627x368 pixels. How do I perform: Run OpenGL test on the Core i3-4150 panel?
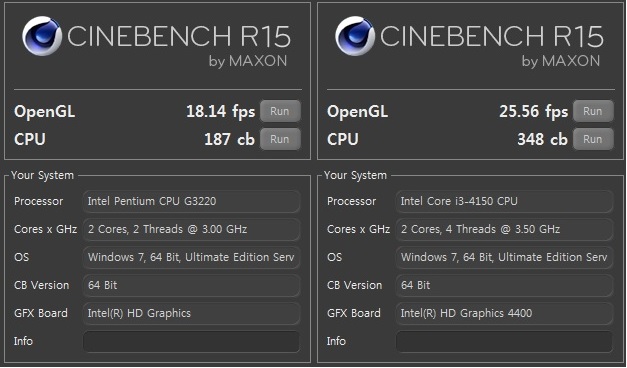[x=593, y=111]
